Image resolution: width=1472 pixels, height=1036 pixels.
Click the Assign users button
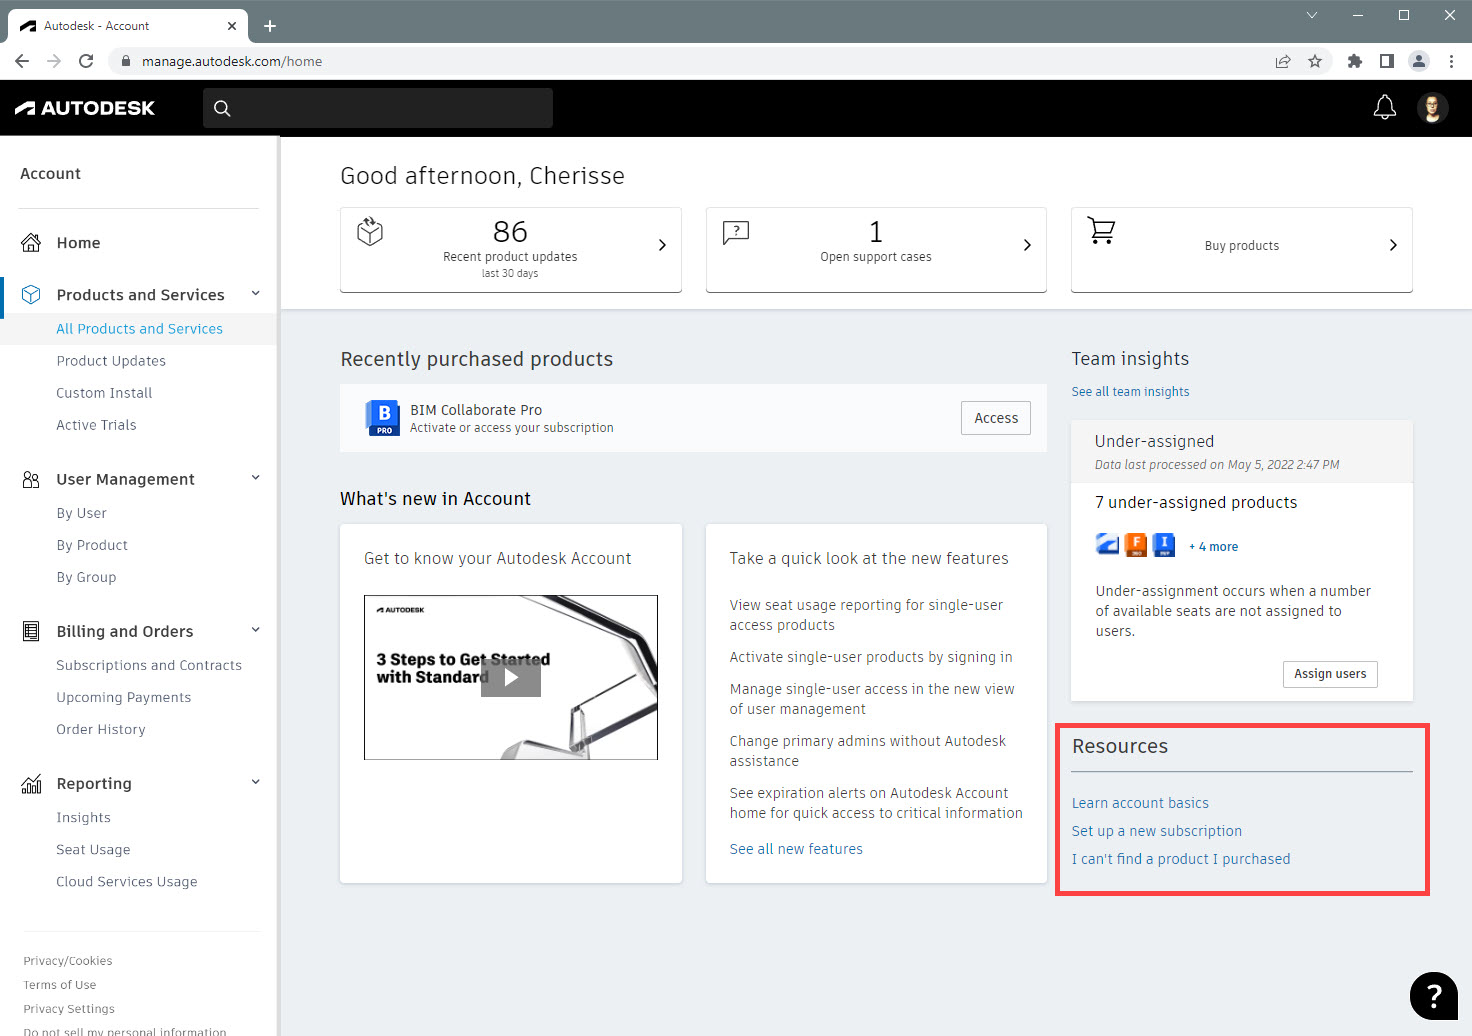point(1330,674)
